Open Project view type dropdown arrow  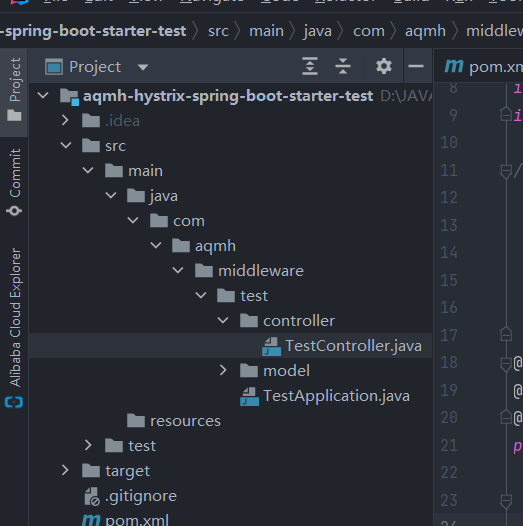[x=143, y=67]
